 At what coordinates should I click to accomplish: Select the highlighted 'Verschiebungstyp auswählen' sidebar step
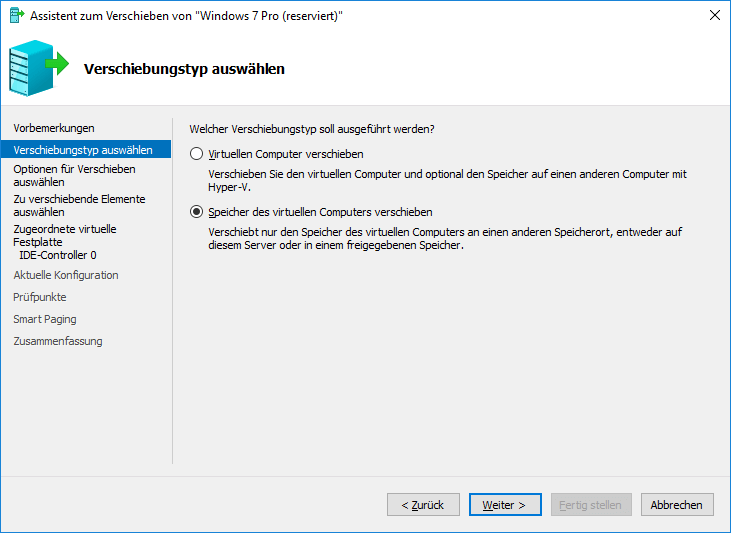(x=83, y=150)
